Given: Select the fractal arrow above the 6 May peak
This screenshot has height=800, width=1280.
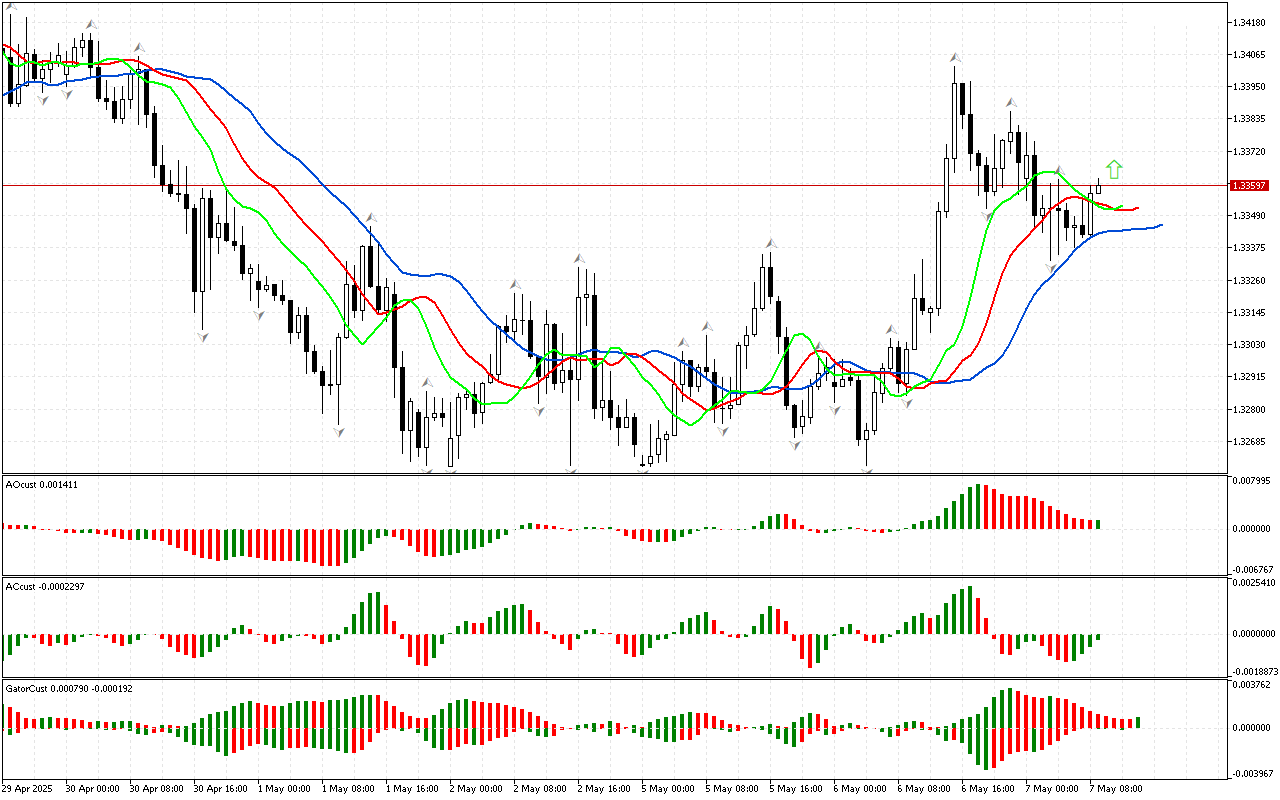Looking at the screenshot, I should [956, 58].
